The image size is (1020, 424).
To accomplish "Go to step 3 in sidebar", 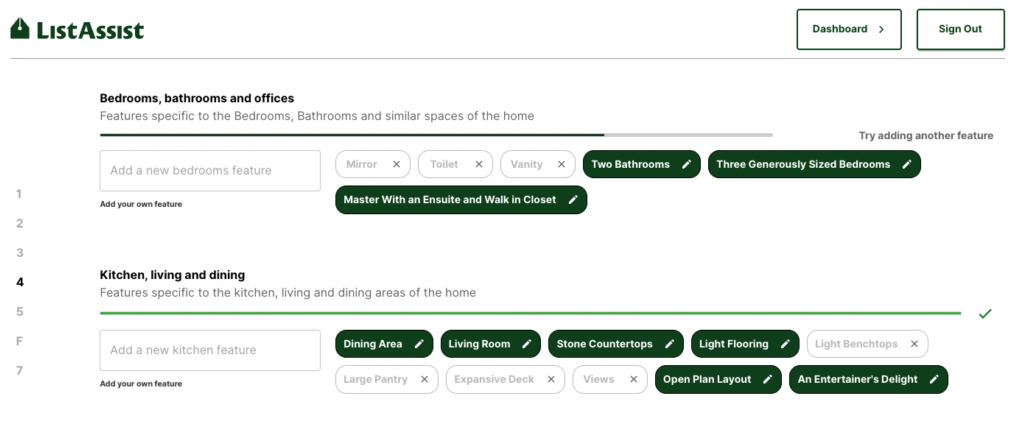I will click(x=19, y=253).
